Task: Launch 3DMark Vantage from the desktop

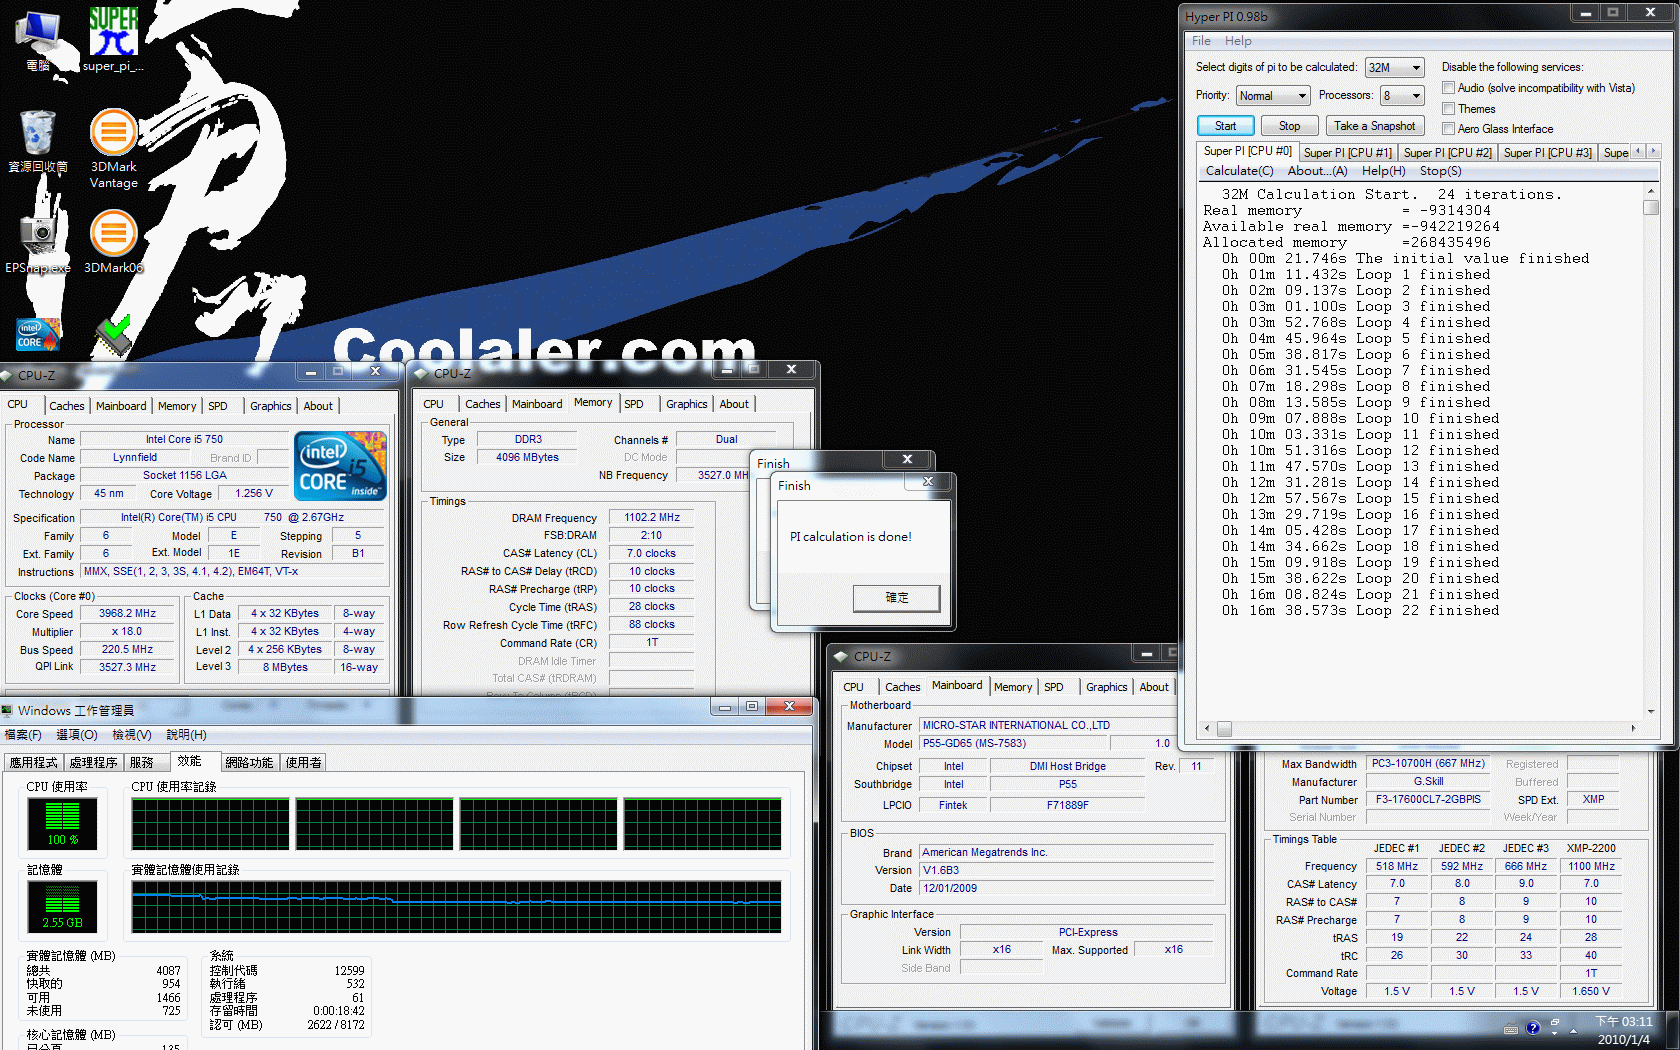Action: point(114,148)
